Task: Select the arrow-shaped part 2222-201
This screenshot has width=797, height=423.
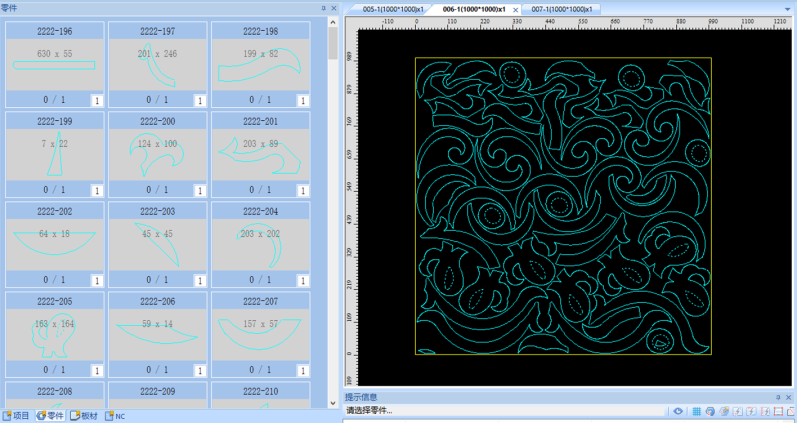Action: point(261,155)
